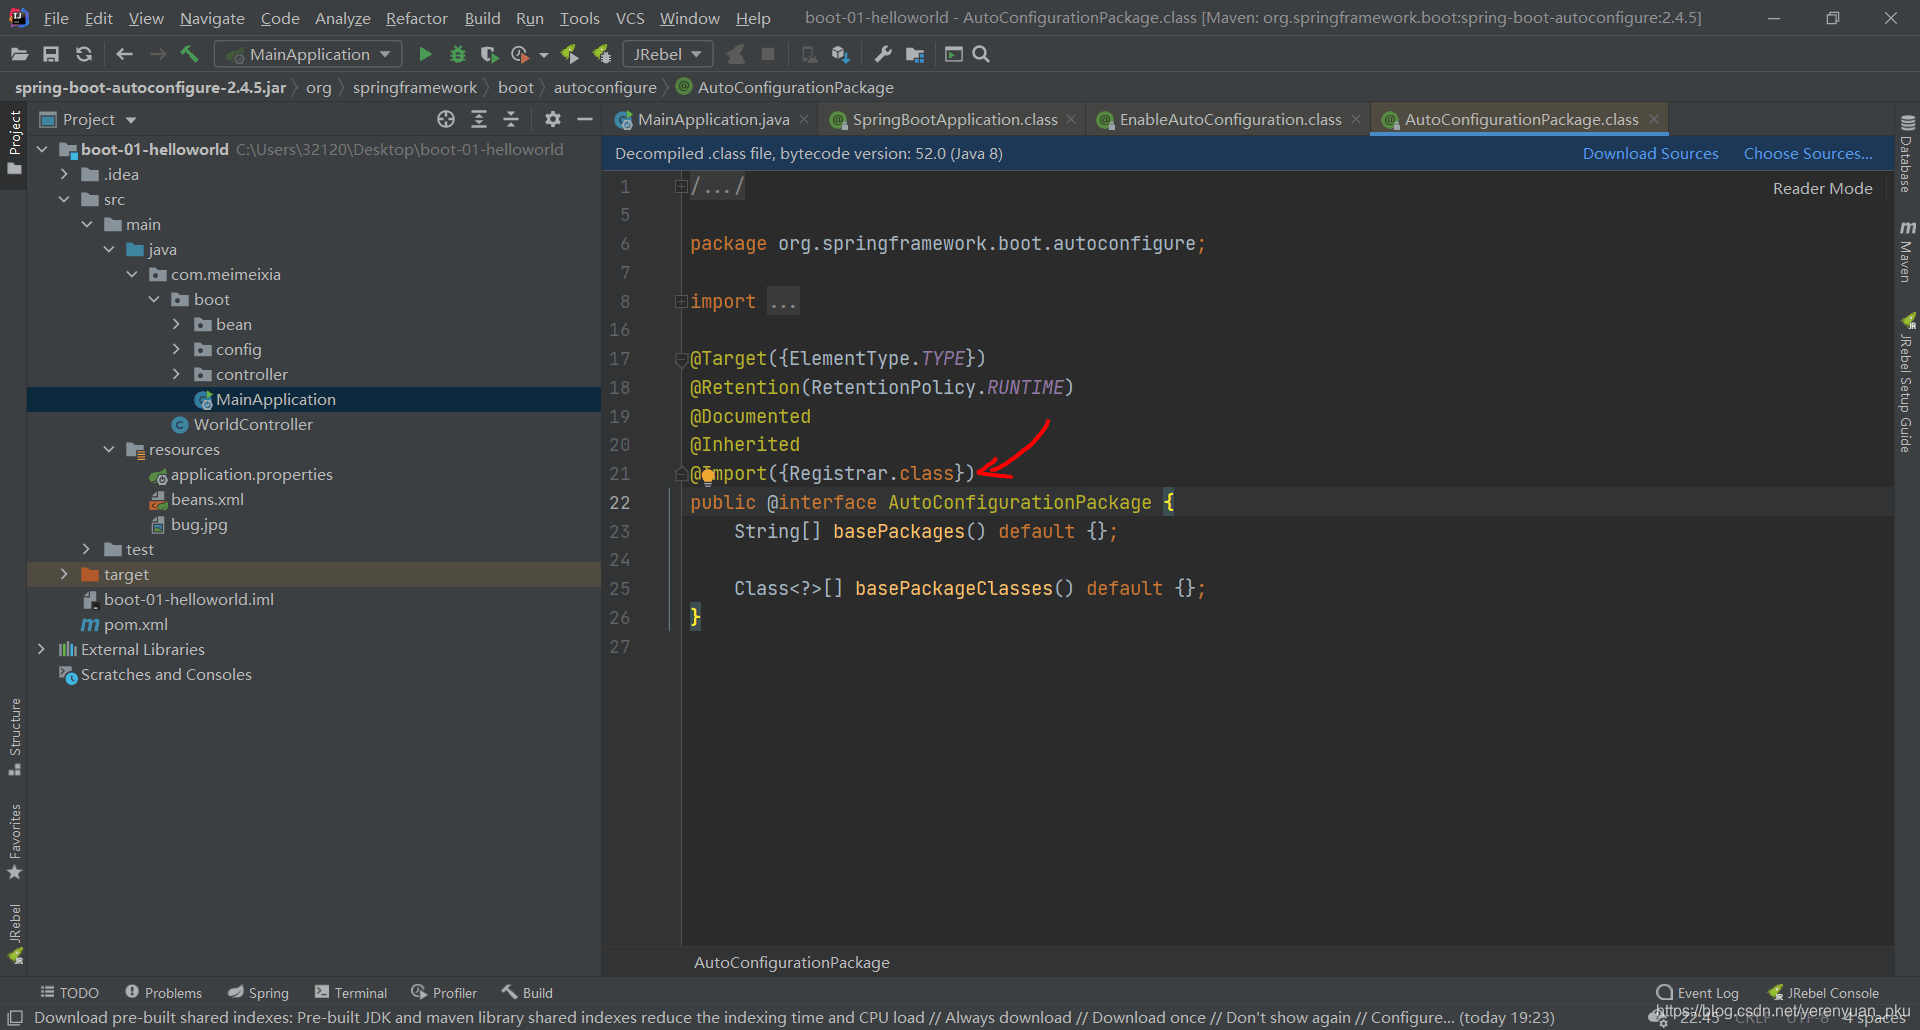The height and width of the screenshot is (1030, 1920).
Task: Open Favorites tool window
Action: tap(14, 841)
